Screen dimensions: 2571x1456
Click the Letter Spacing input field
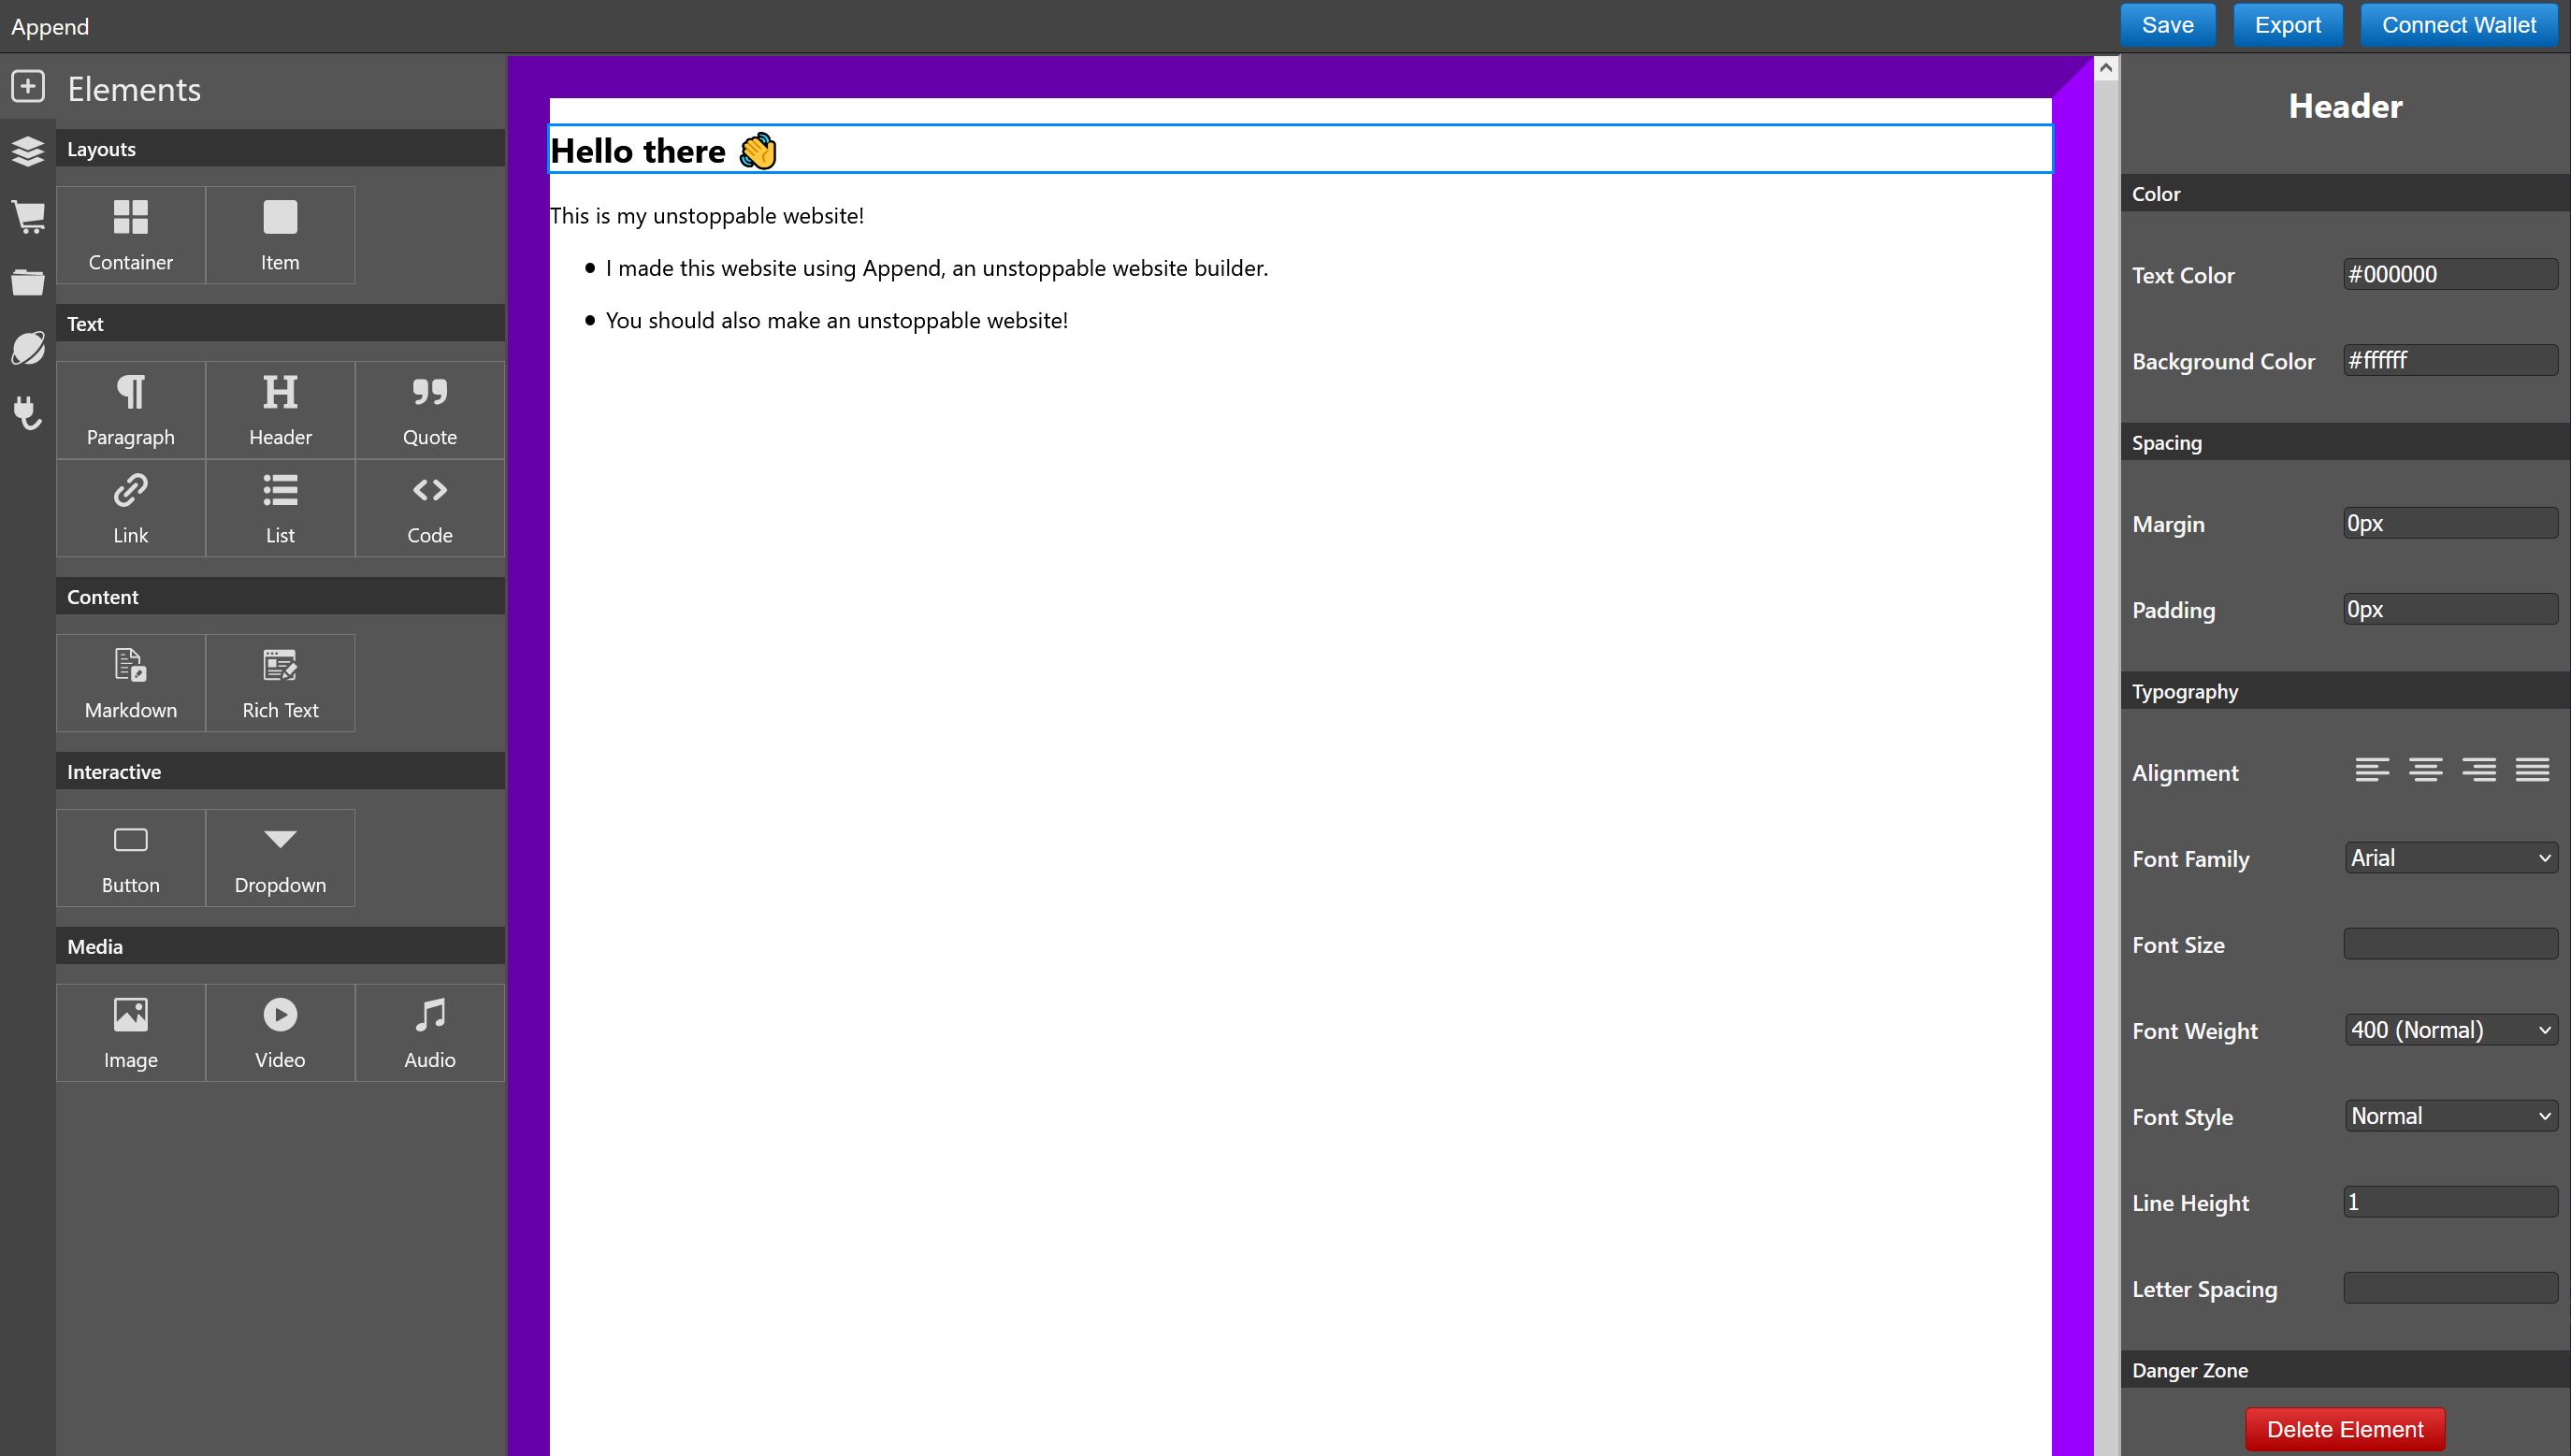coord(2450,1288)
